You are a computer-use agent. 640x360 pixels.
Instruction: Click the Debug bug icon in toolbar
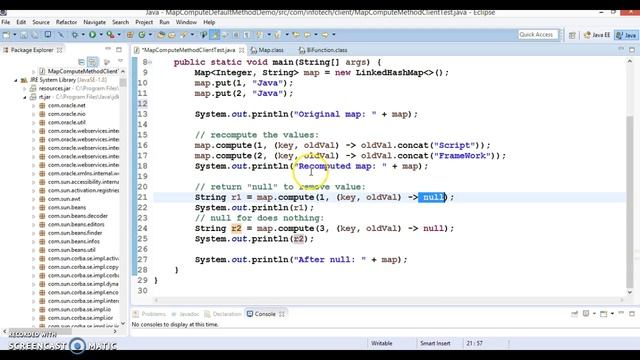[75, 35]
